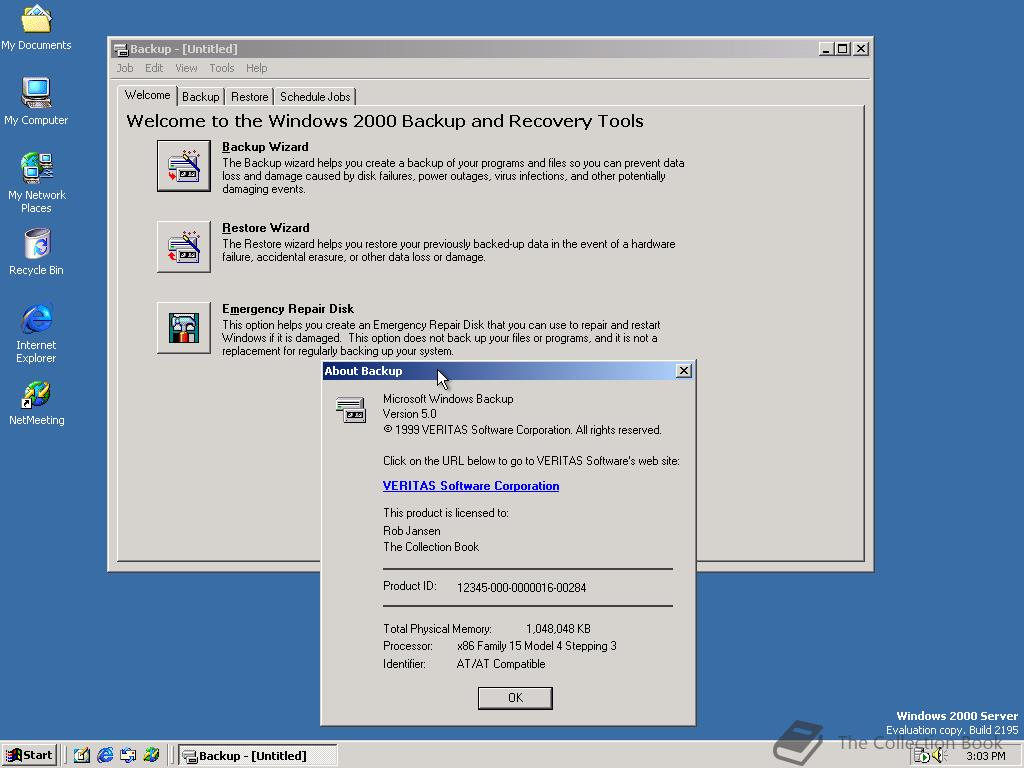The height and width of the screenshot is (768, 1024).
Task: Open My Network Places desktop icon
Action: pyautogui.click(x=36, y=183)
